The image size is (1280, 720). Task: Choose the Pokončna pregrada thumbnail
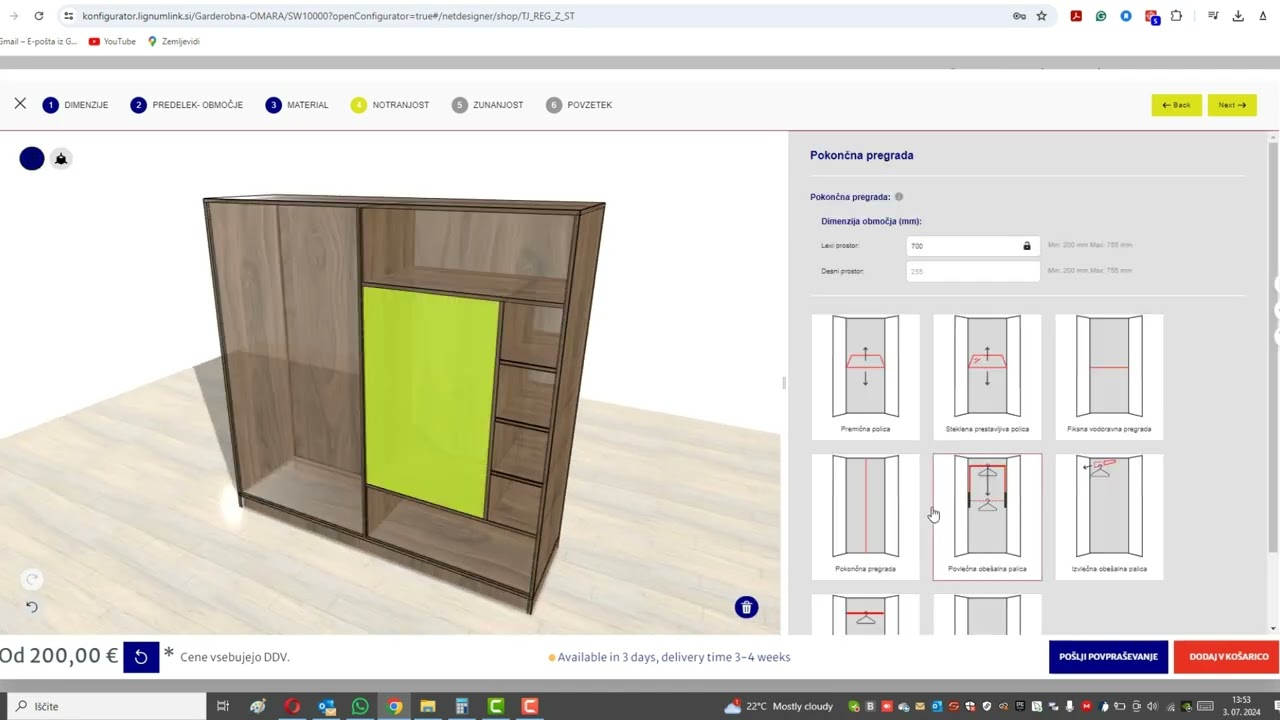point(865,517)
